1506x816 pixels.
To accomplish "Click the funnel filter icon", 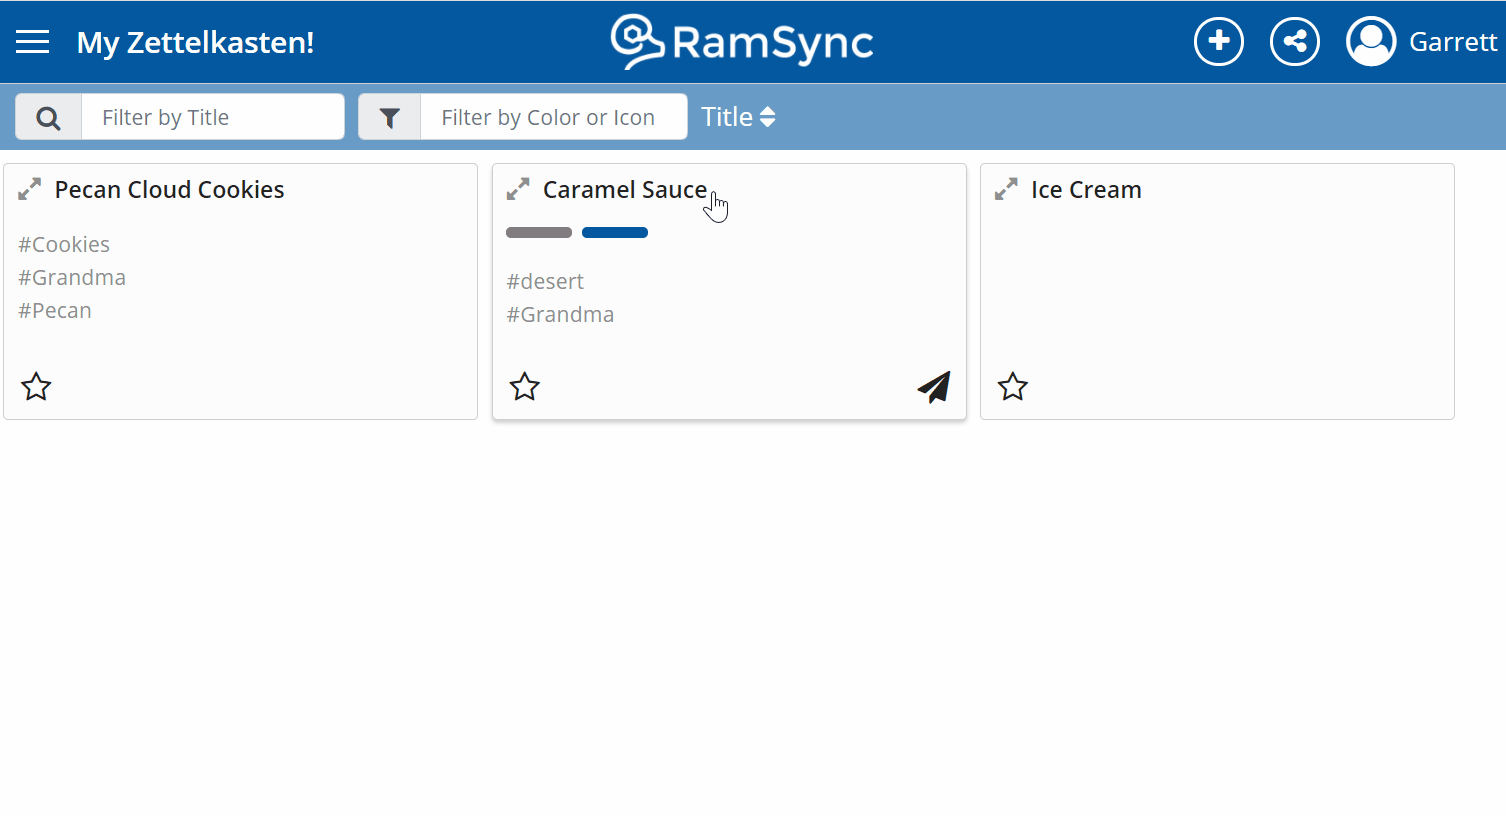I will [x=390, y=117].
